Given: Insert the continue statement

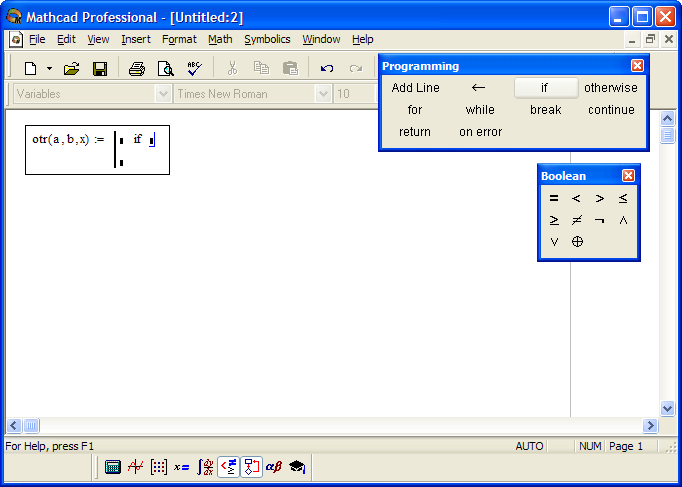Looking at the screenshot, I should [x=611, y=110].
